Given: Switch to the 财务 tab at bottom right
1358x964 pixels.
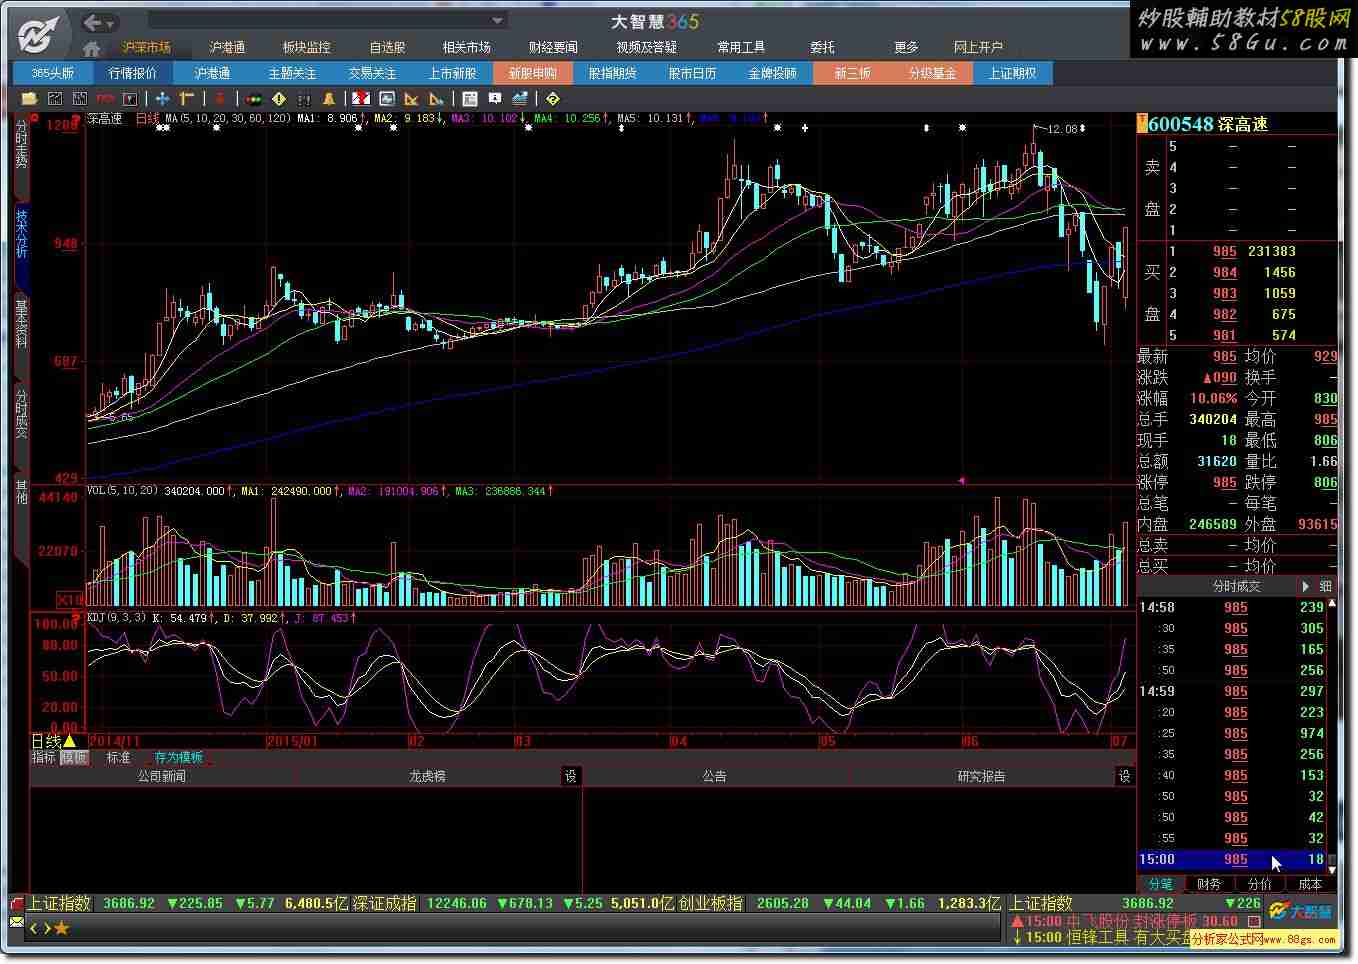Looking at the screenshot, I should (x=1209, y=884).
